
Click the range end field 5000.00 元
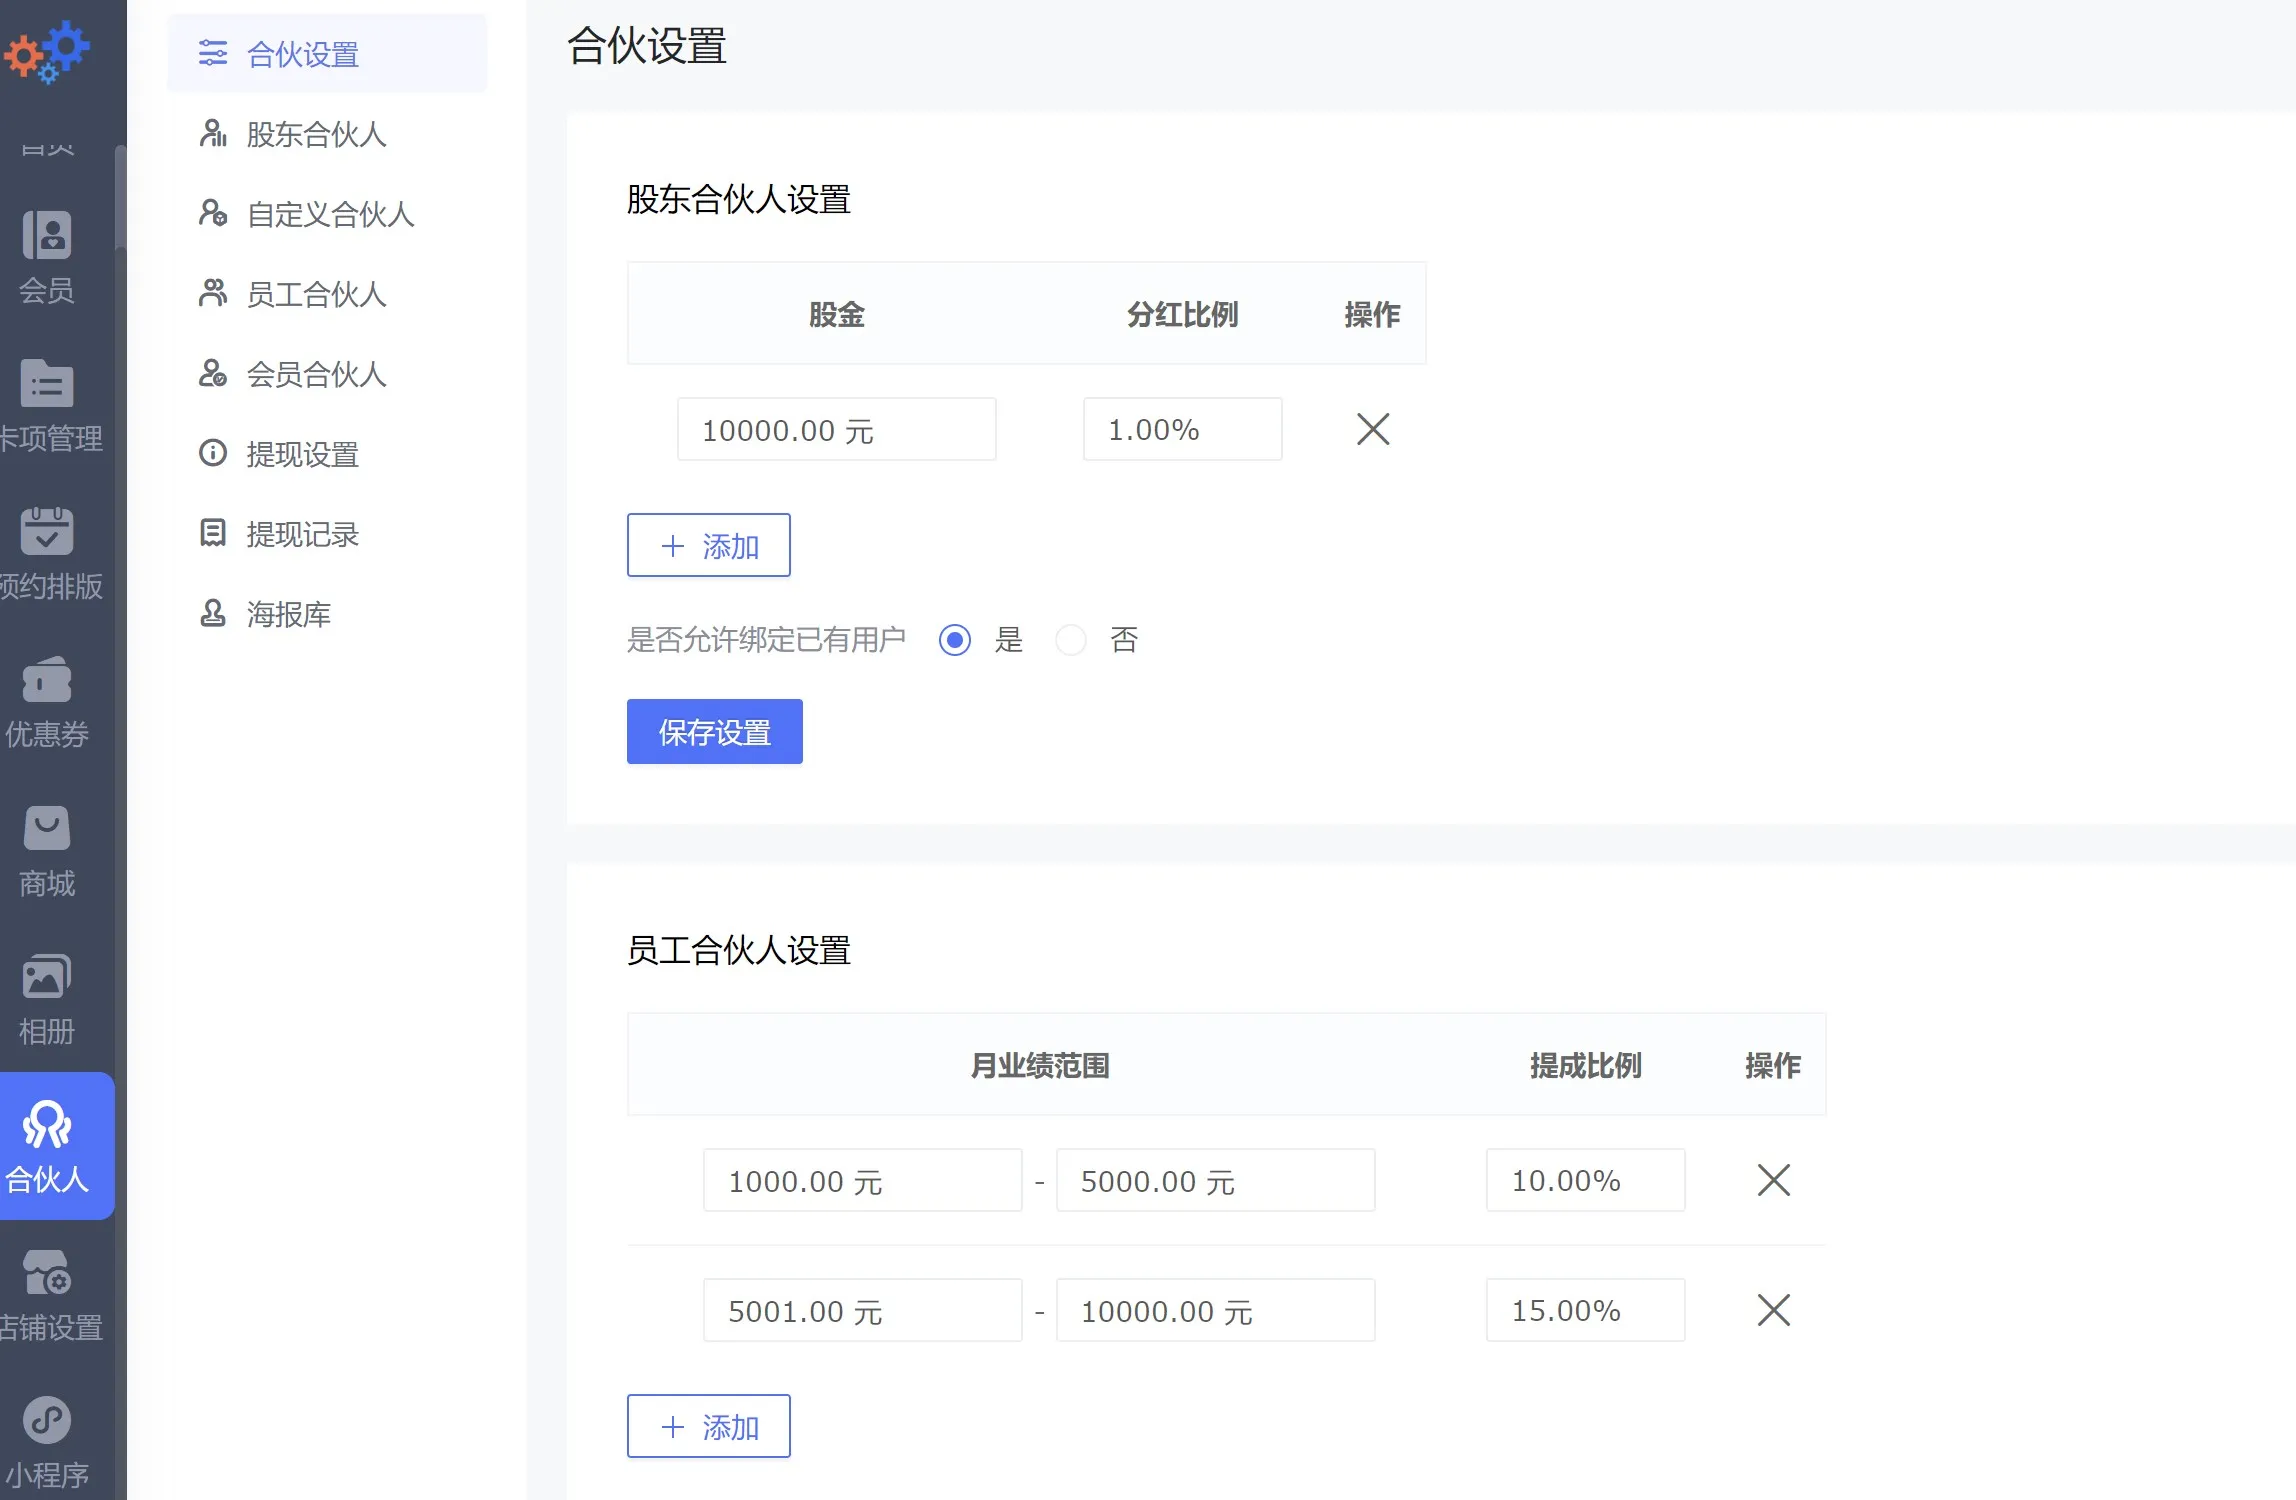tap(1216, 1180)
